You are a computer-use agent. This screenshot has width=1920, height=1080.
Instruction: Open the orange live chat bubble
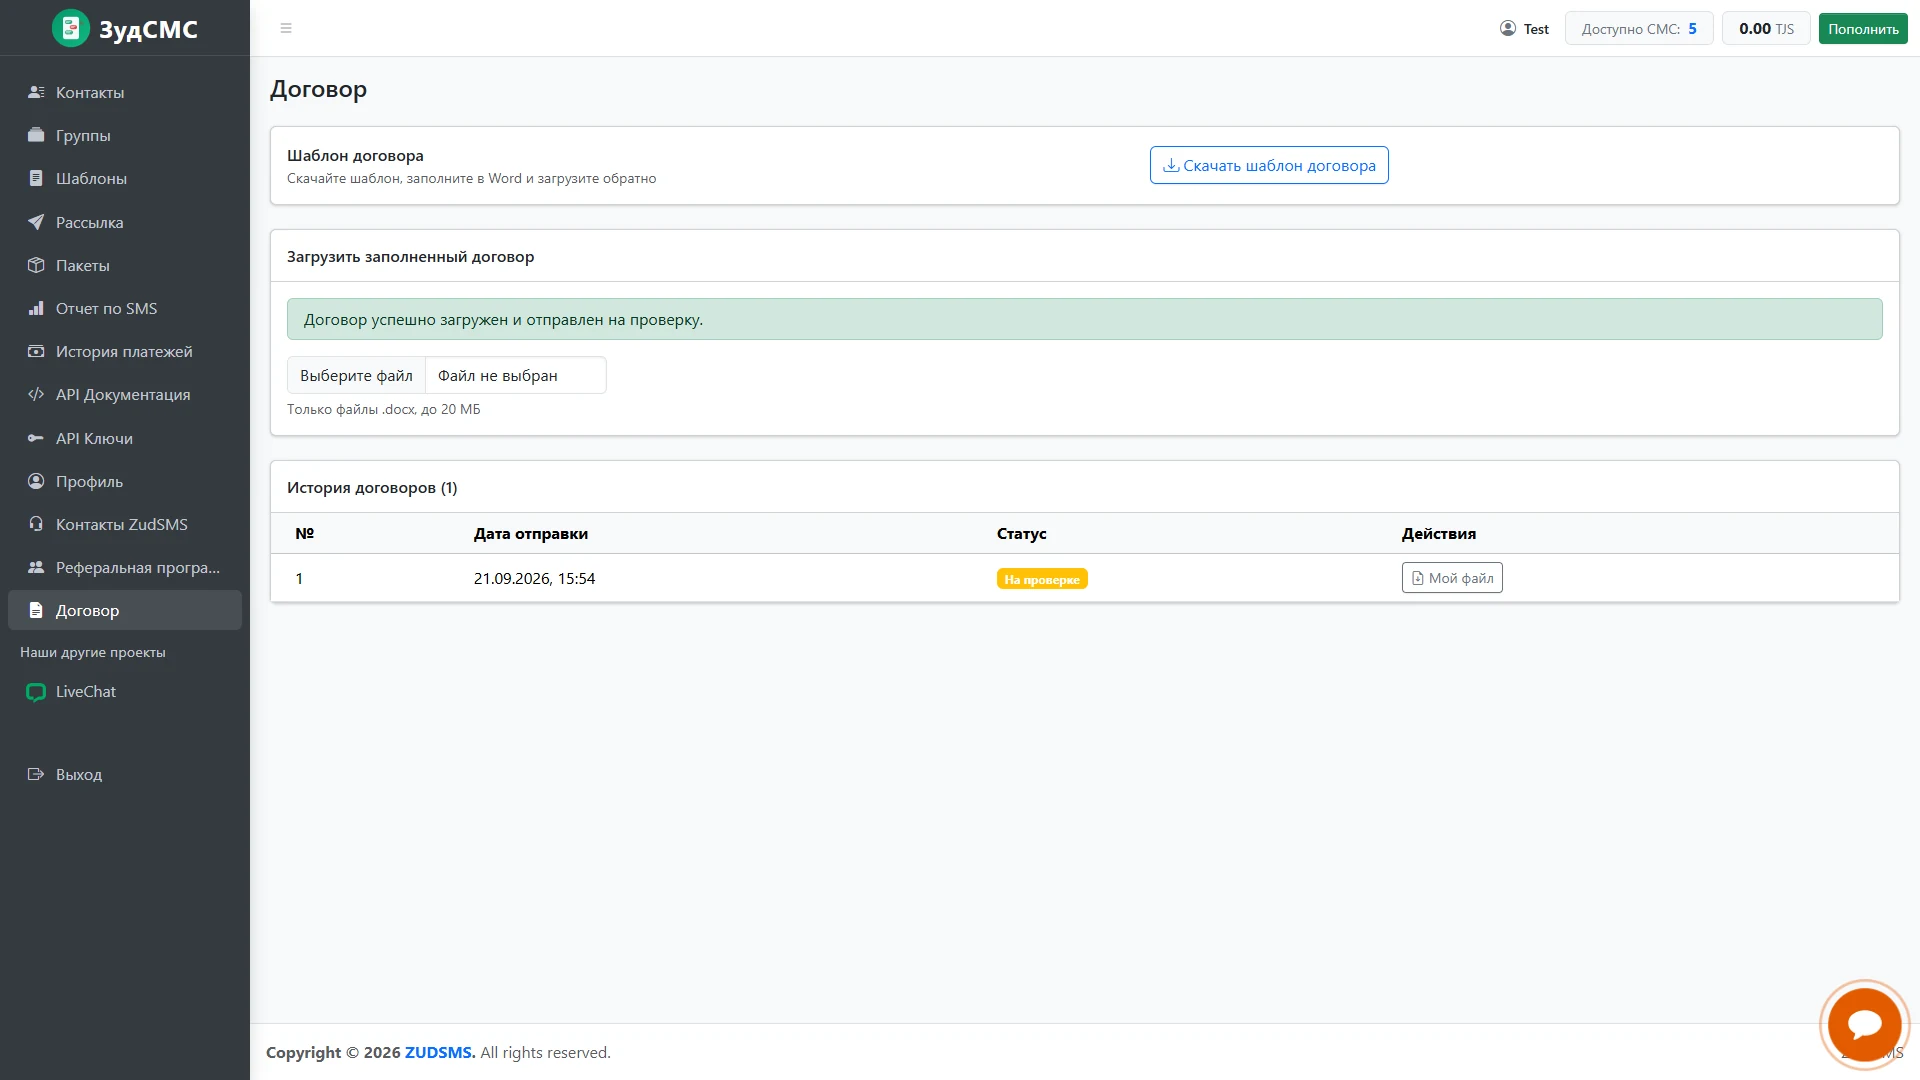[1864, 1025]
